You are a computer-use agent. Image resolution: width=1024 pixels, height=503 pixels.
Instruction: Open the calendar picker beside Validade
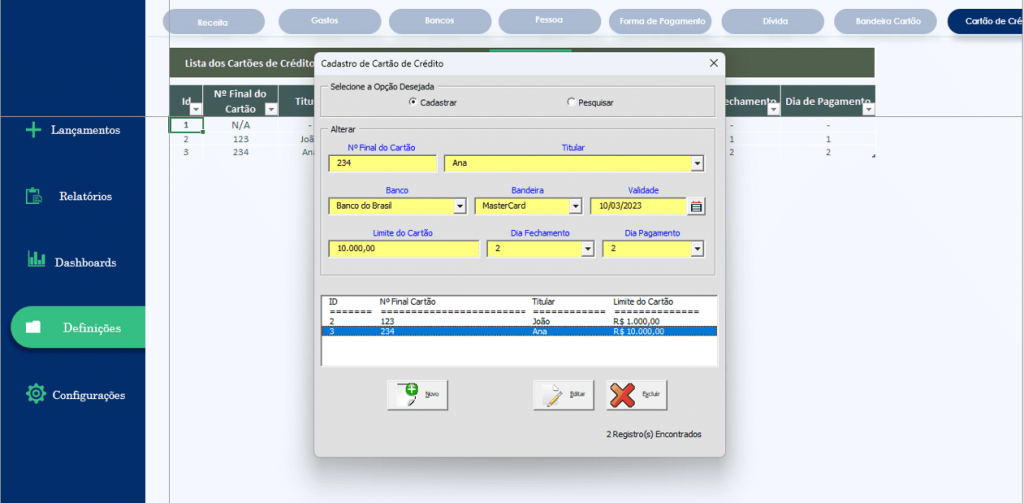tap(696, 206)
